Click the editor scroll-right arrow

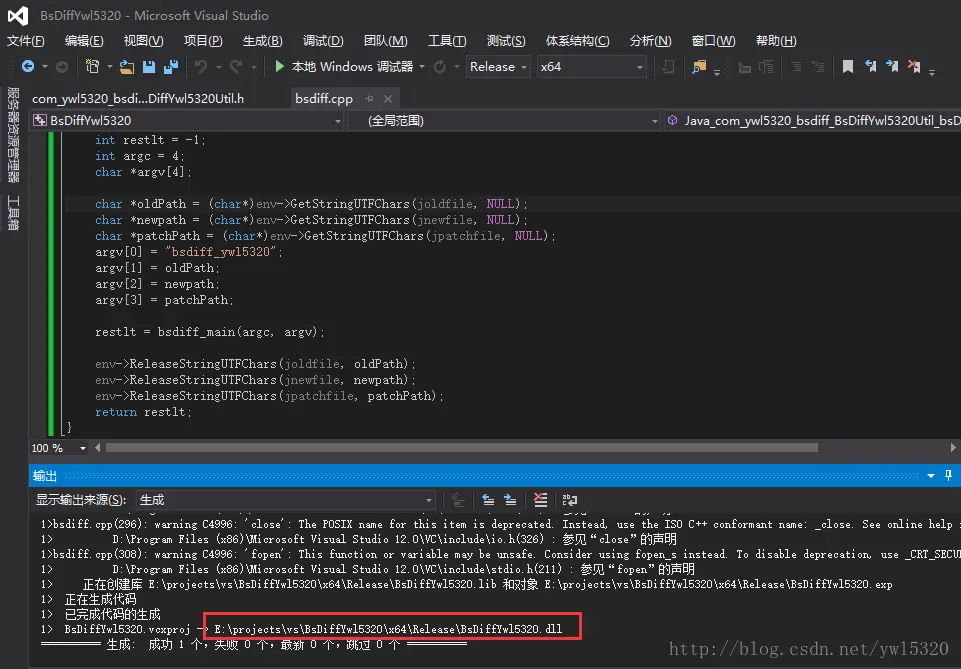click(x=953, y=448)
